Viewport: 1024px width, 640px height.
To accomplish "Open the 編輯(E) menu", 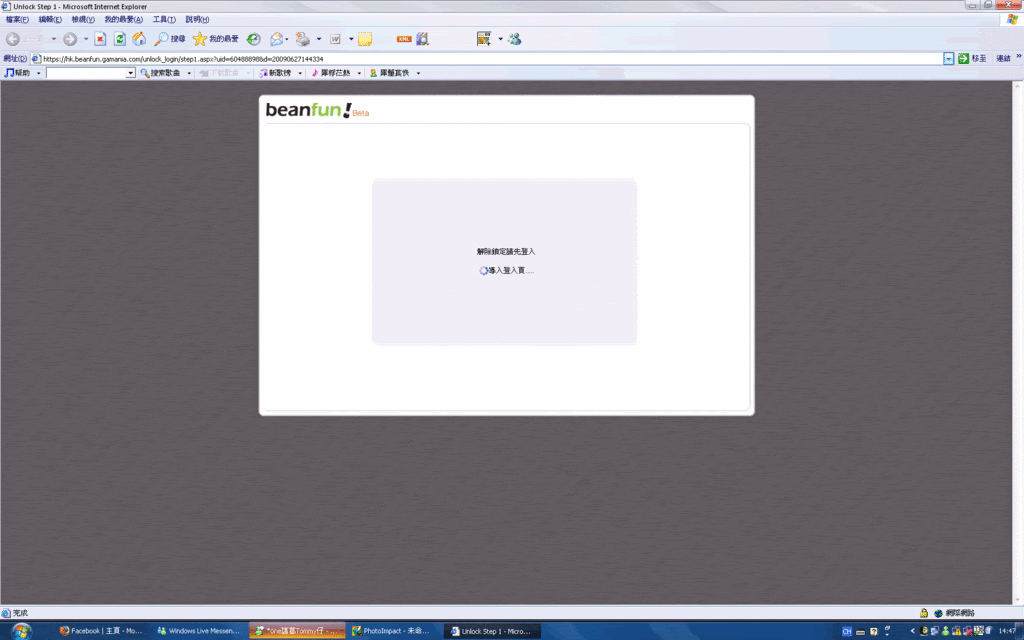I will [x=50, y=20].
